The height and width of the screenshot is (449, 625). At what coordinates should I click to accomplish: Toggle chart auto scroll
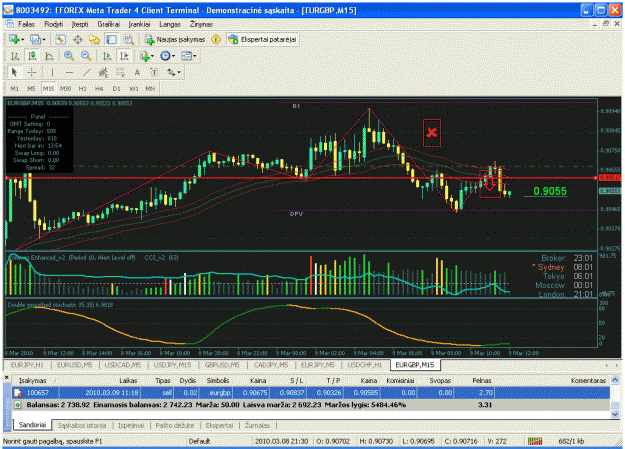pos(107,56)
